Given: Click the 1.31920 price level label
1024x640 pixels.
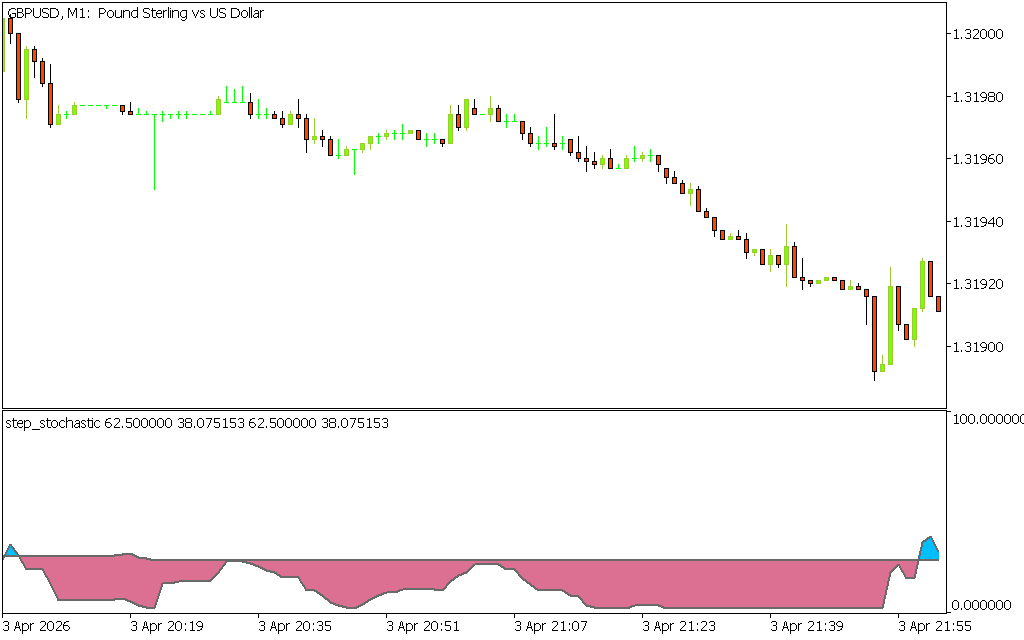Looking at the screenshot, I should pos(977,285).
